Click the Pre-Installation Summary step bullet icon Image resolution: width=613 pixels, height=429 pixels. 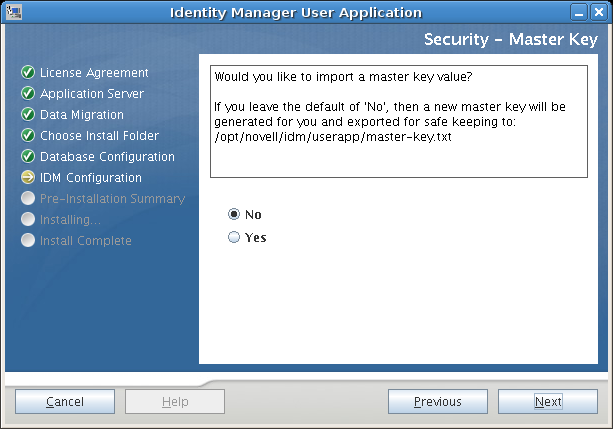28,199
